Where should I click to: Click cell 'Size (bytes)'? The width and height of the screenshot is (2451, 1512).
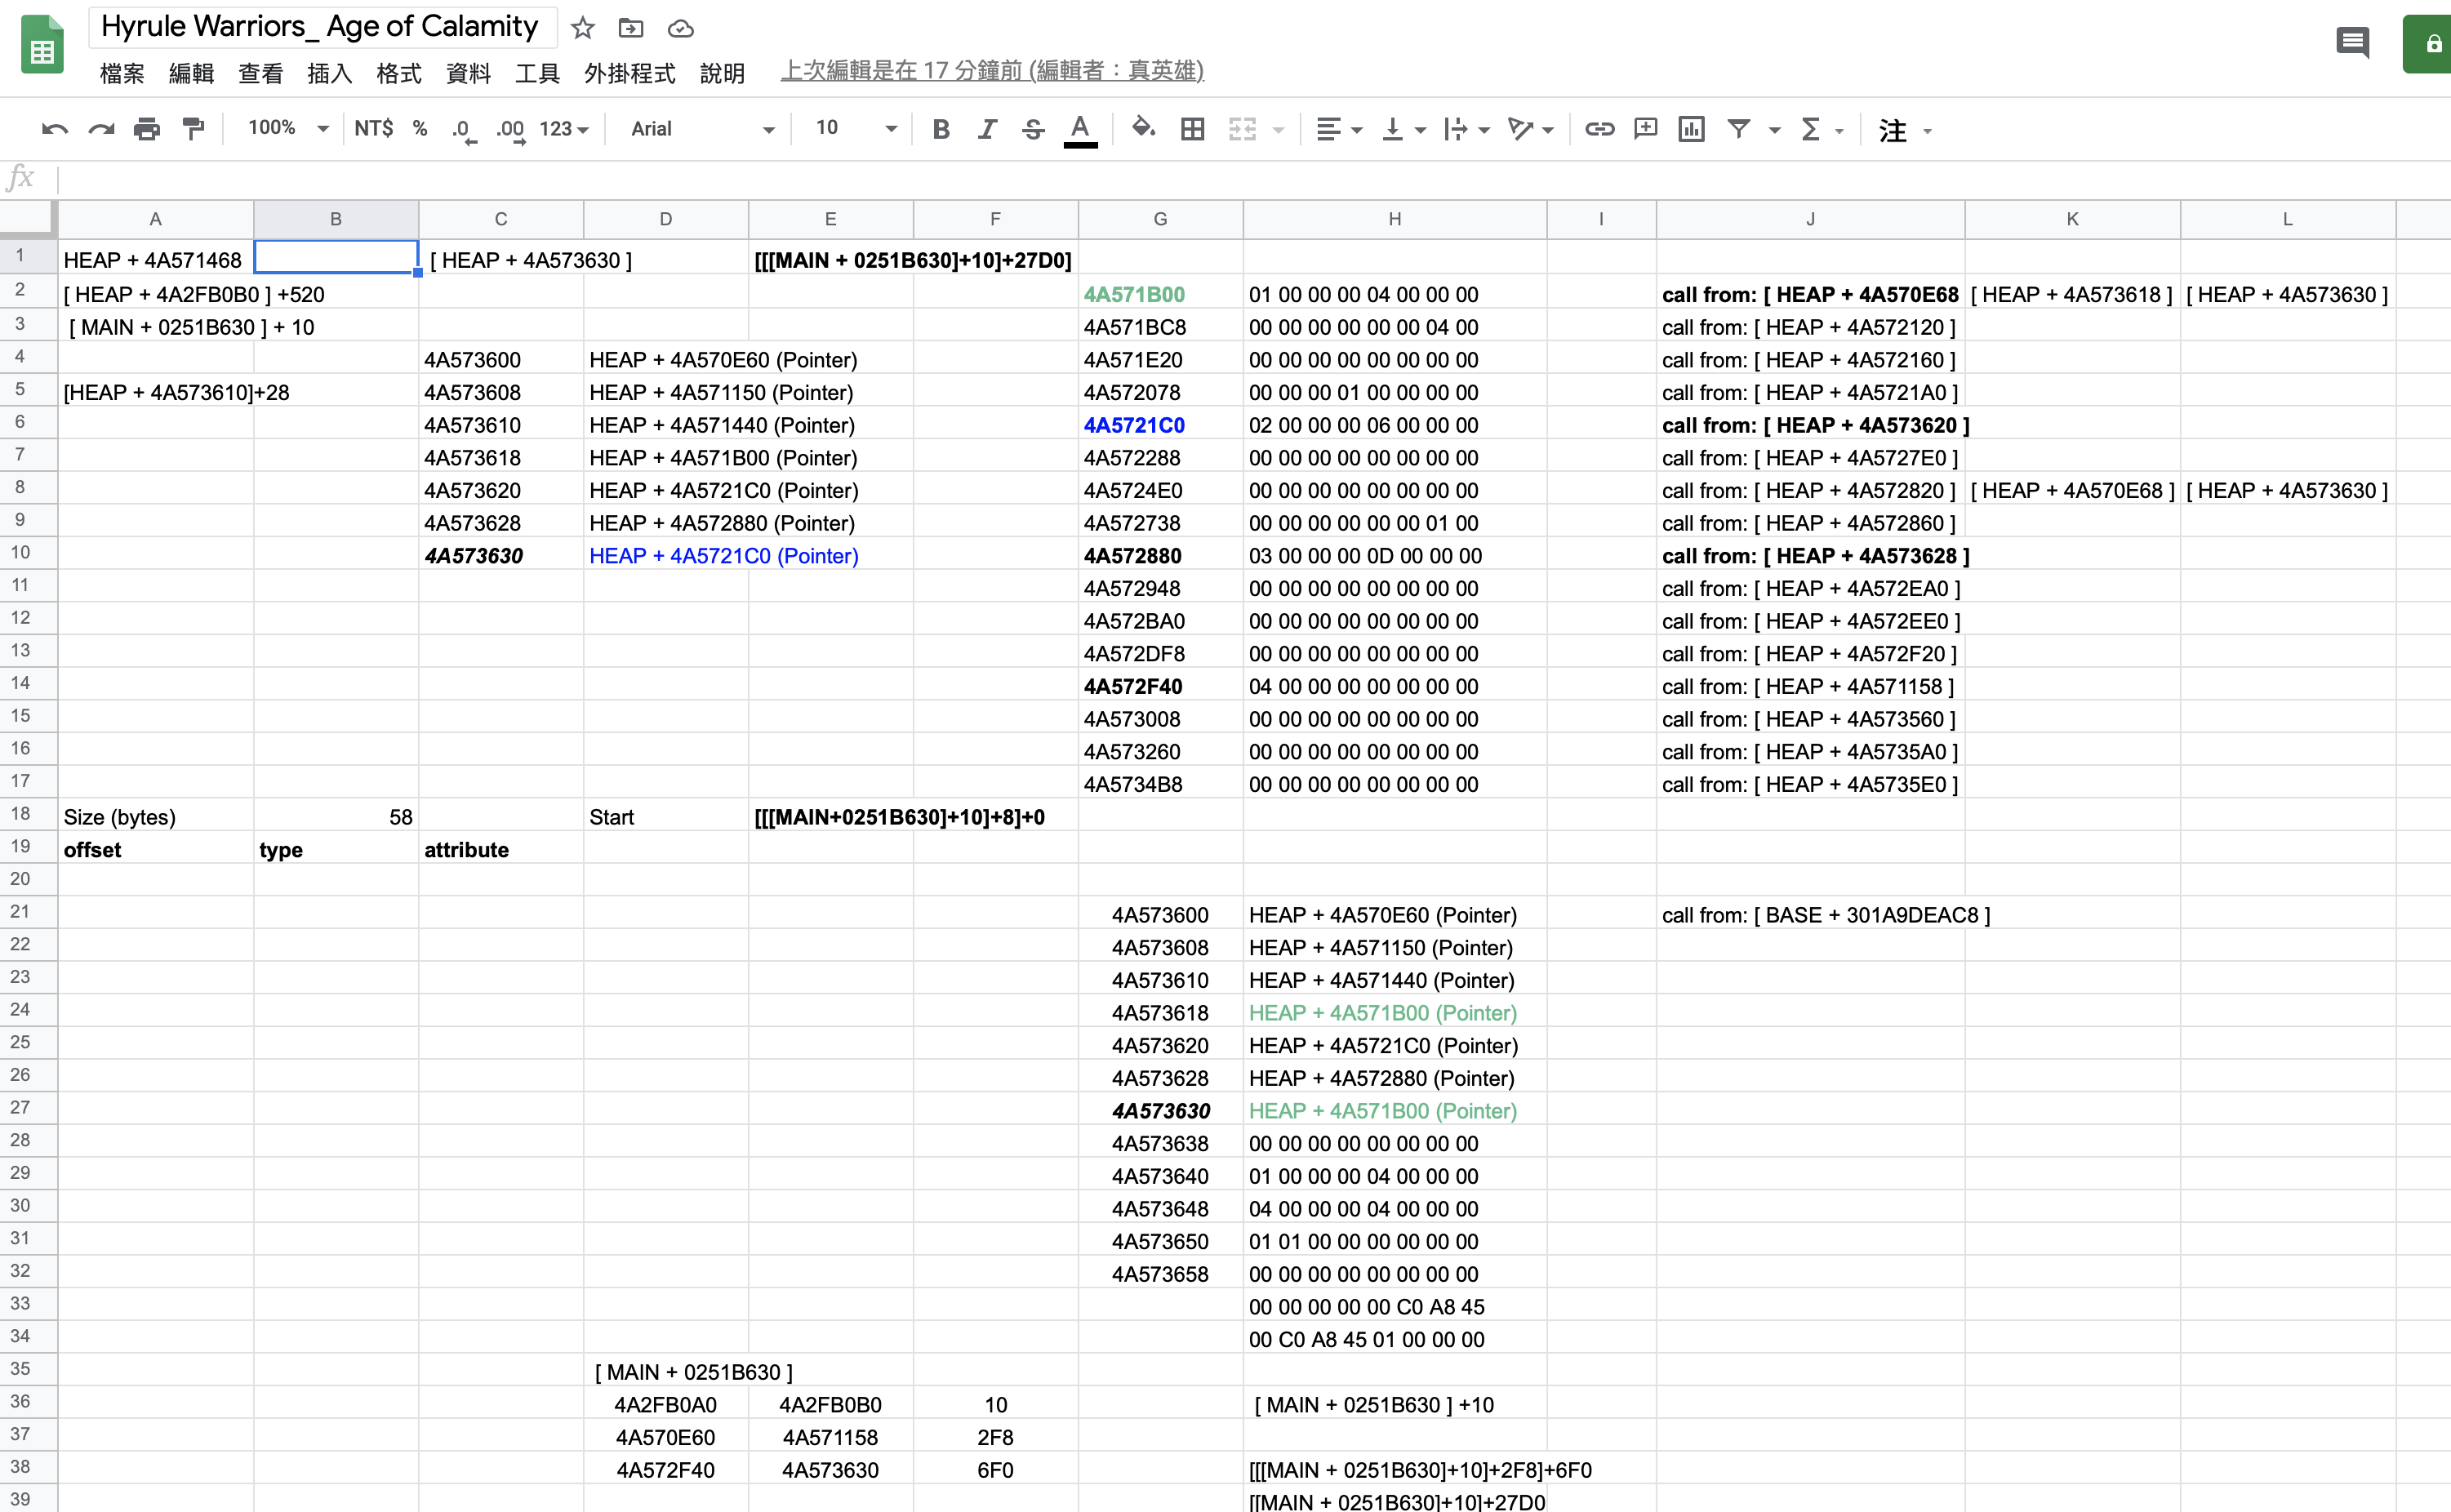click(x=155, y=817)
